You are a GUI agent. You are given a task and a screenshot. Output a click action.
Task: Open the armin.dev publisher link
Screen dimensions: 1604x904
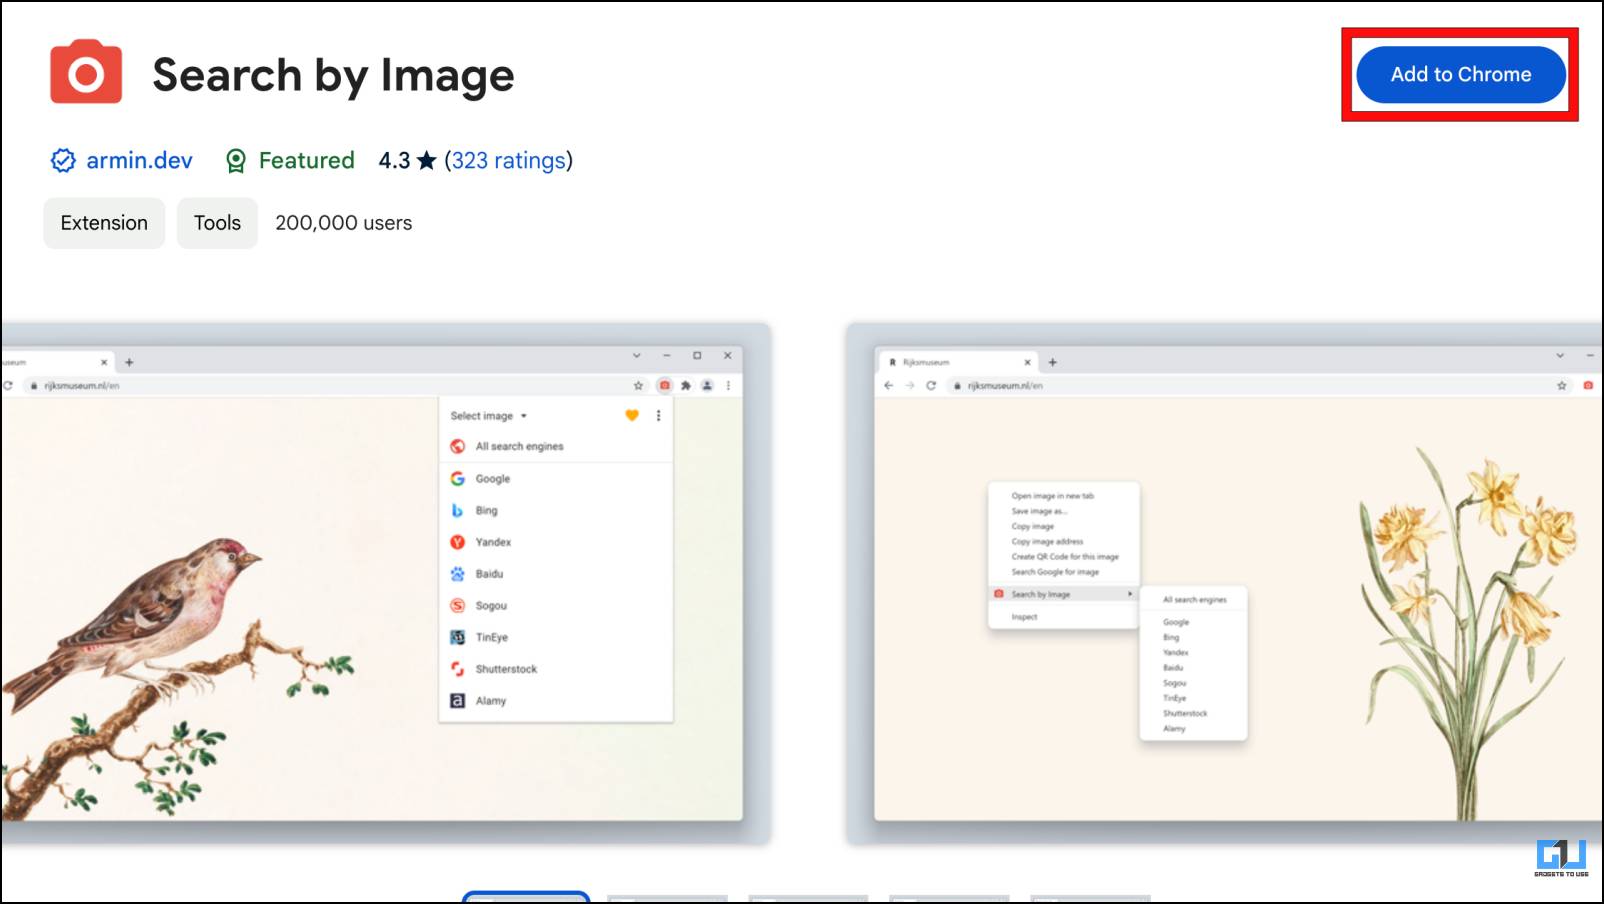coord(139,160)
